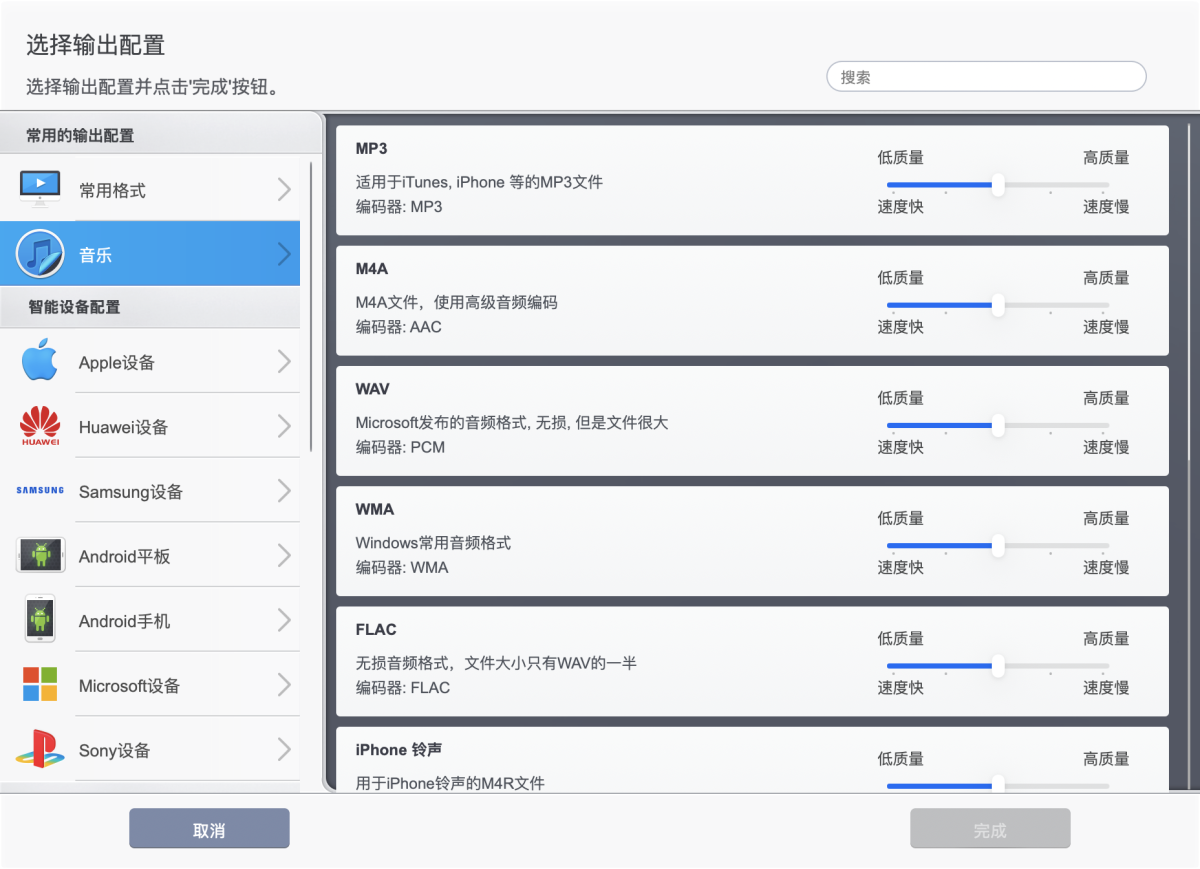Select the Sony PlayStation logo icon
The image size is (1200, 869).
click(x=40, y=749)
